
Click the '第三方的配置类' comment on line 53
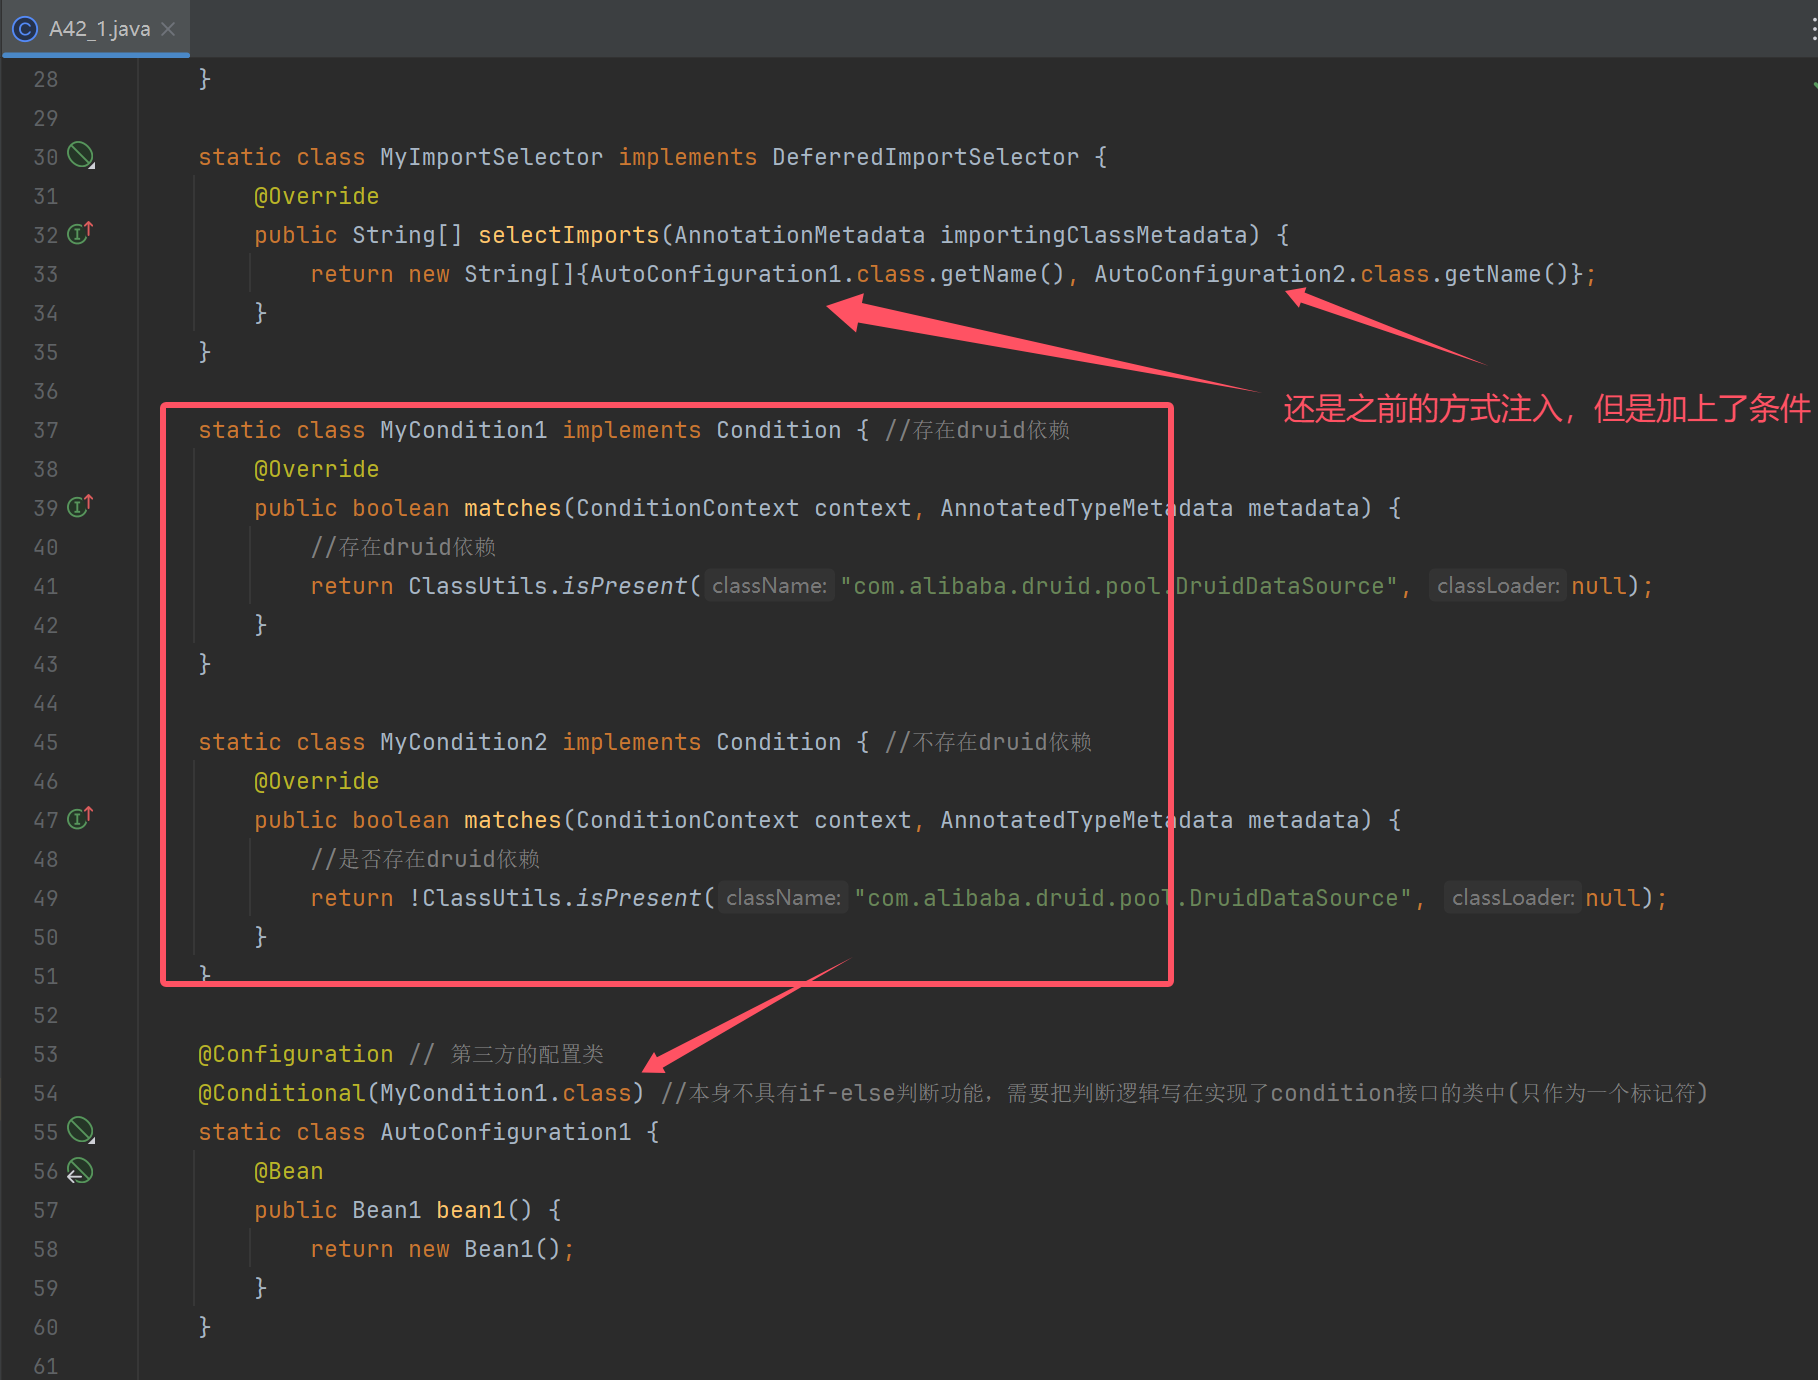(x=527, y=1054)
